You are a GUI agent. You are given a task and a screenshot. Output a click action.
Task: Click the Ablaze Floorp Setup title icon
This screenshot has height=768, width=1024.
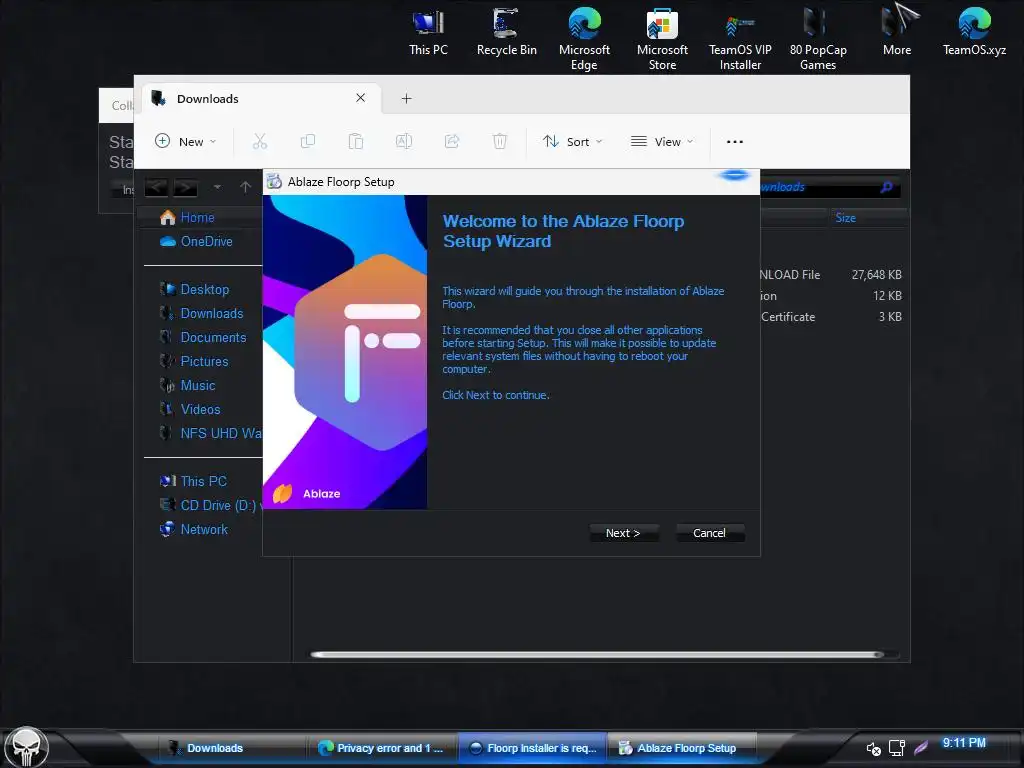coord(274,182)
